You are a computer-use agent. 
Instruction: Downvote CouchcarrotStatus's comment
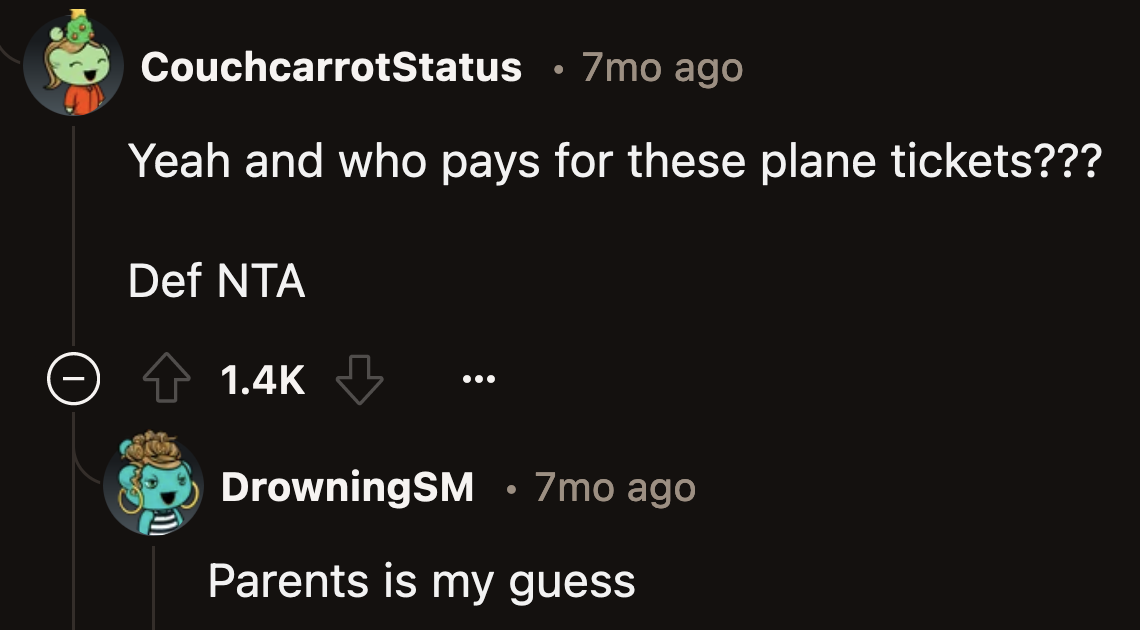(x=358, y=380)
